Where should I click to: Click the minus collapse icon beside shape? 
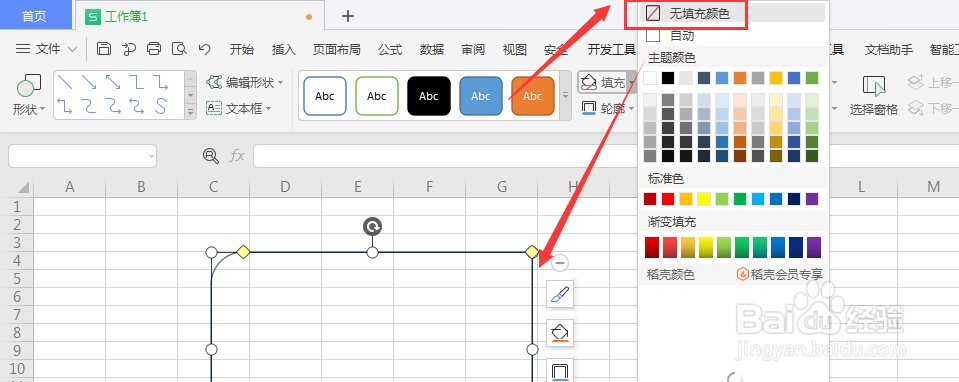point(560,263)
